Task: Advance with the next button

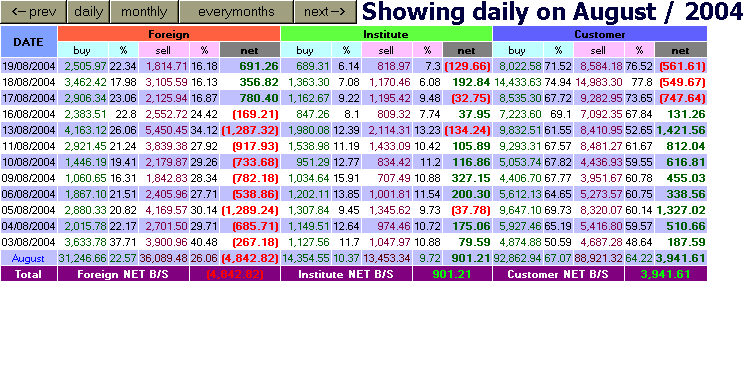Action: (x=325, y=11)
